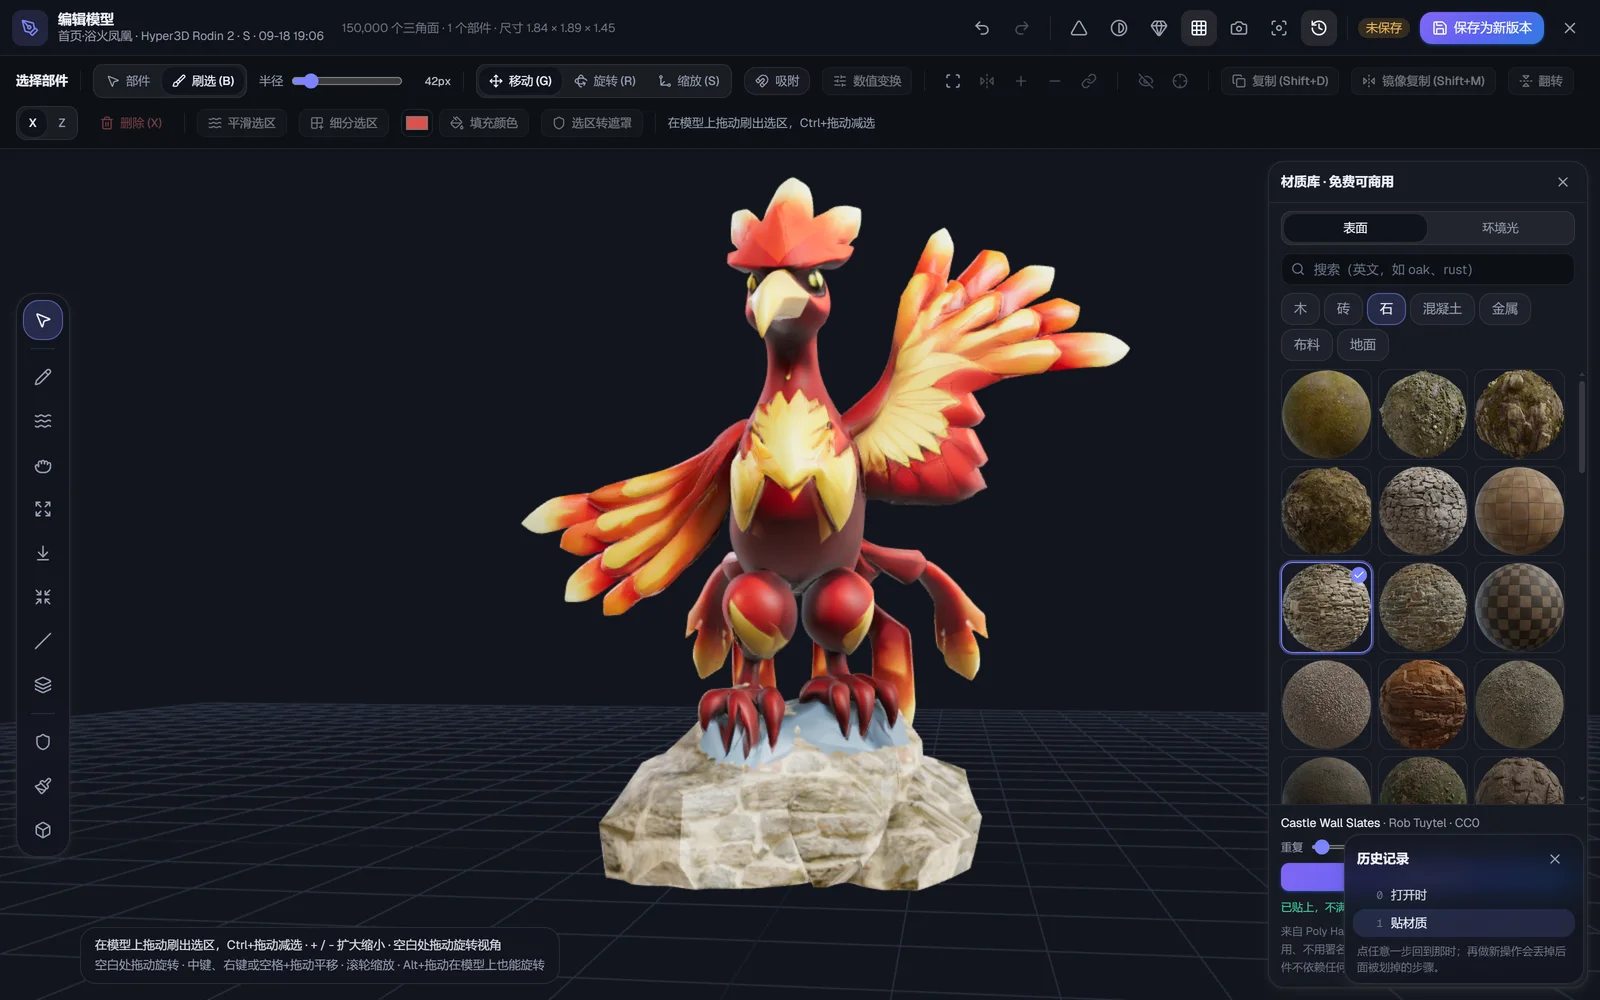Jump to history step 打开时

1464,895
